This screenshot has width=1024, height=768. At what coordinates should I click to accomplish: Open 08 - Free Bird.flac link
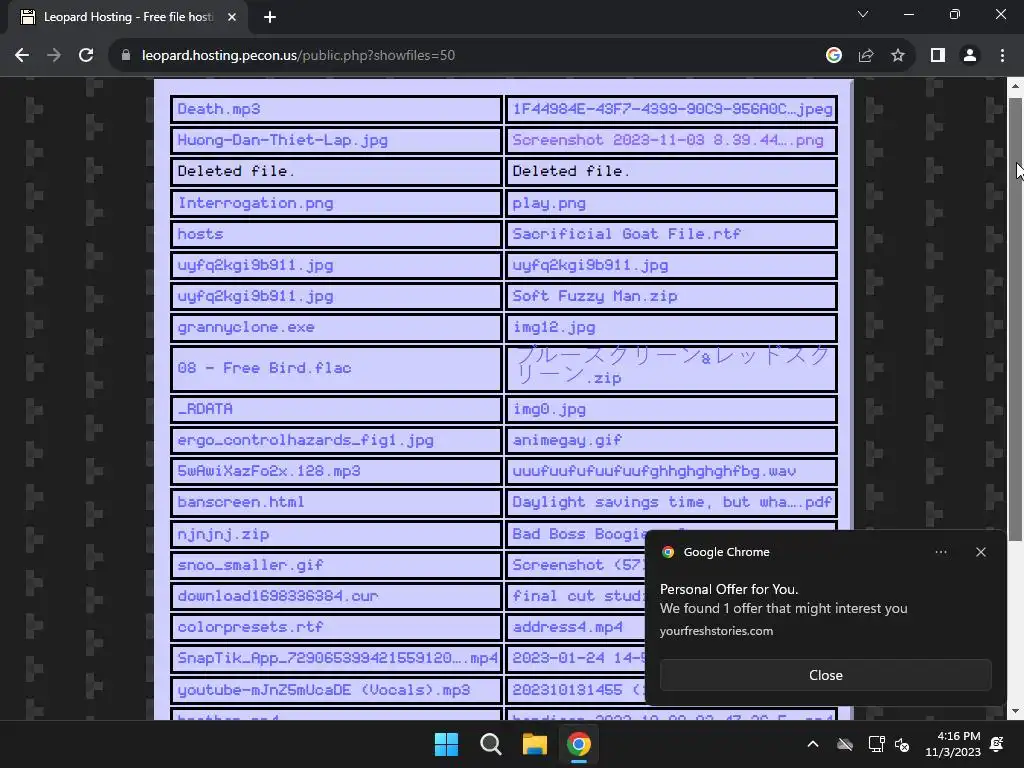tap(264, 368)
